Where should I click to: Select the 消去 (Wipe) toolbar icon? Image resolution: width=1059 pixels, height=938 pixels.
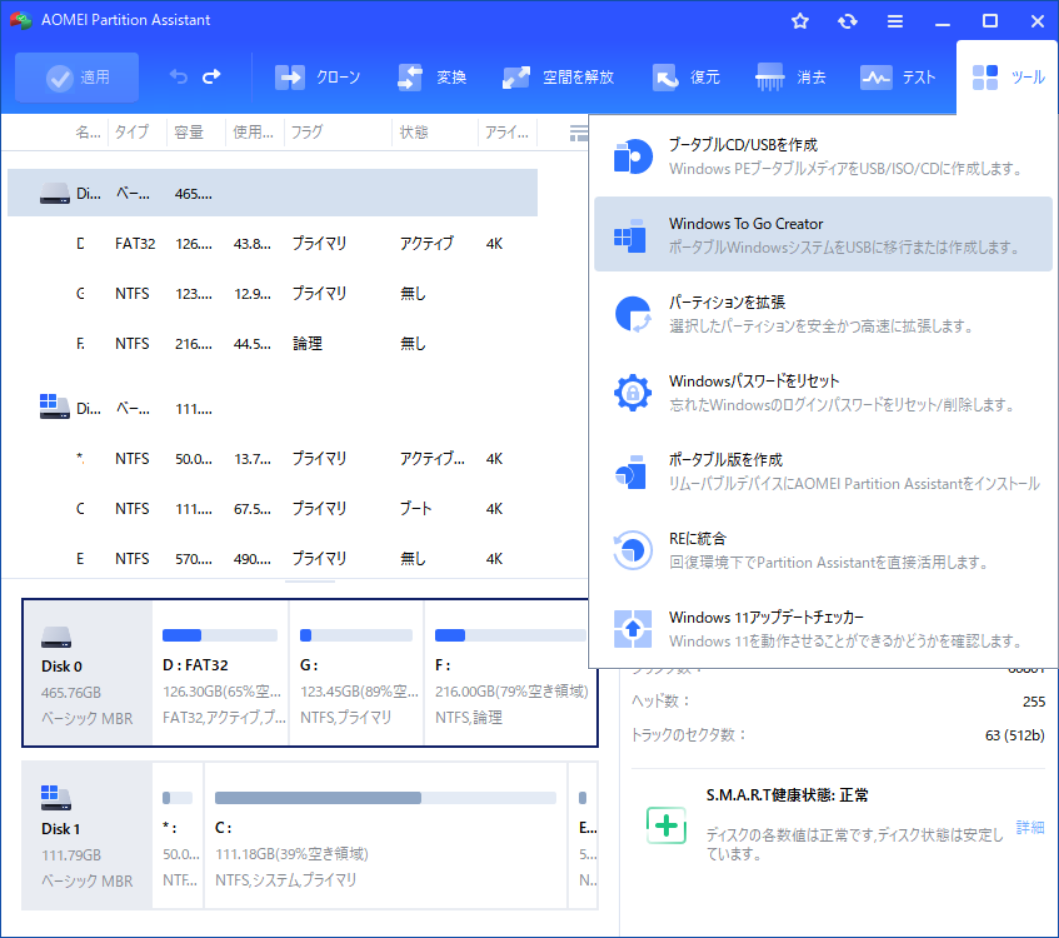pyautogui.click(x=770, y=76)
